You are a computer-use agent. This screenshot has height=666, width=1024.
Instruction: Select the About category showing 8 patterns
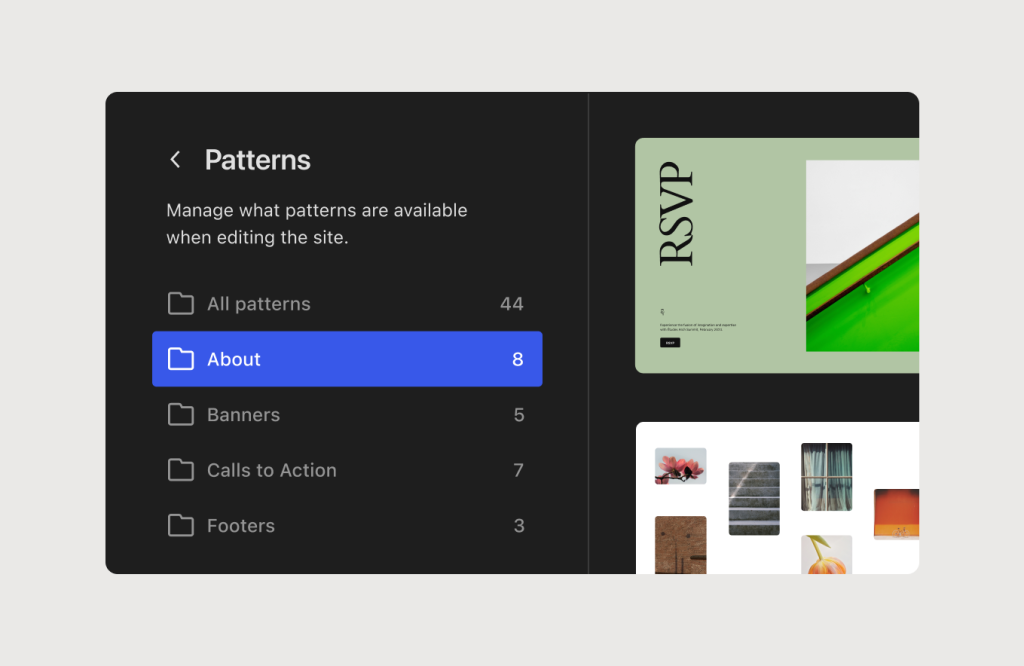click(x=347, y=359)
